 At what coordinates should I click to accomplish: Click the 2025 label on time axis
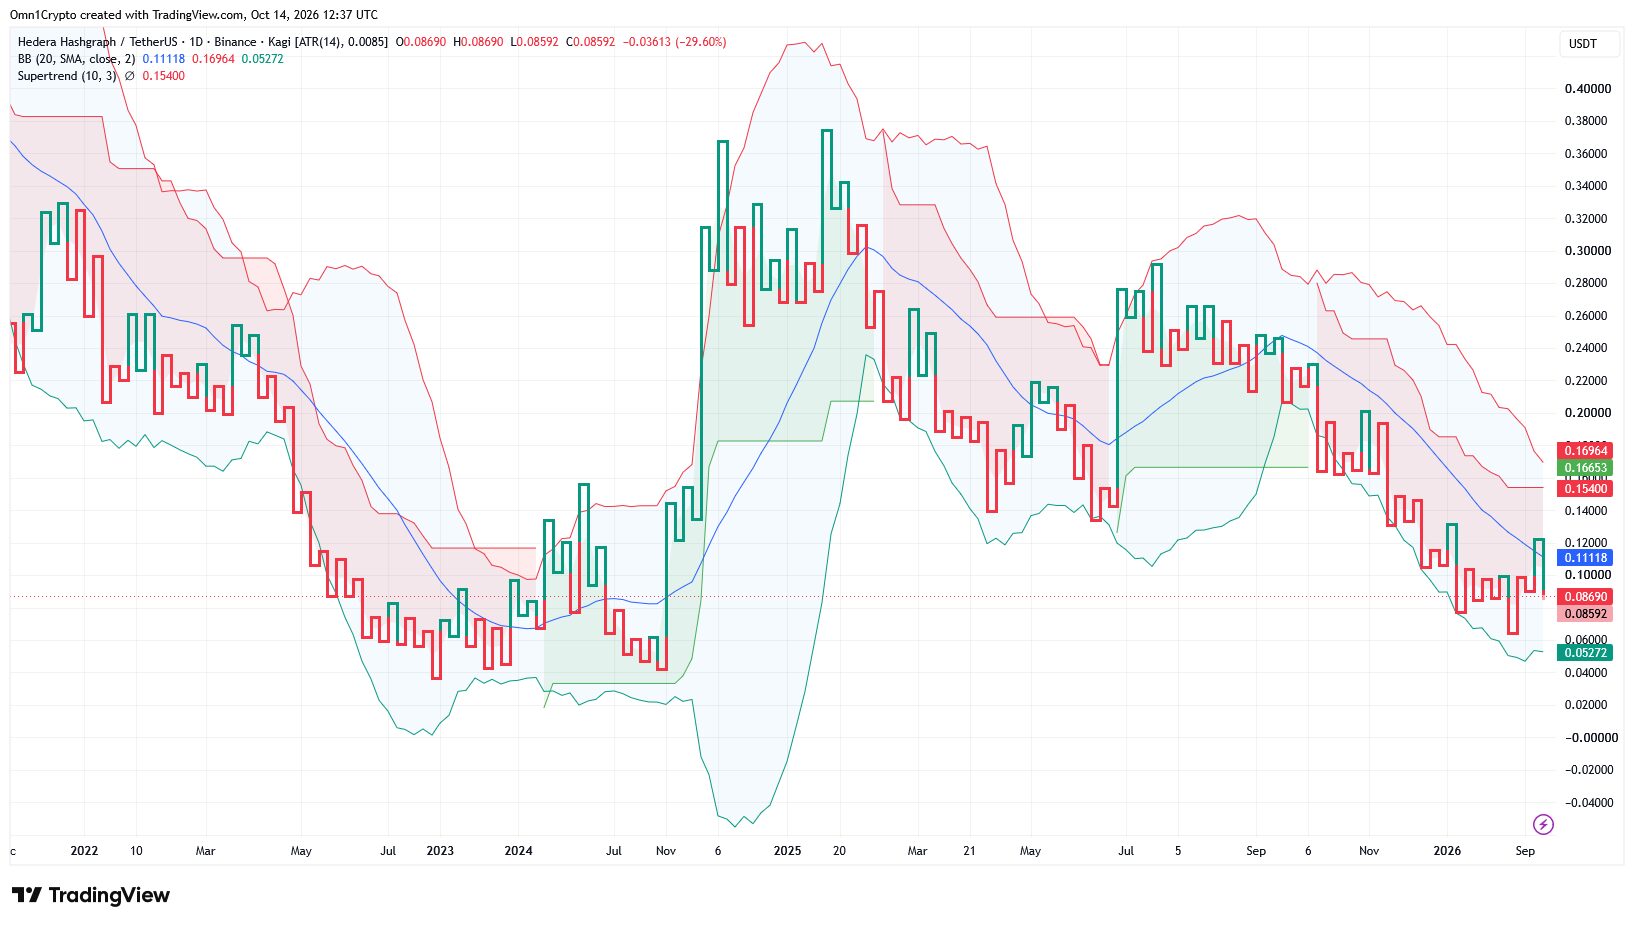tap(787, 851)
